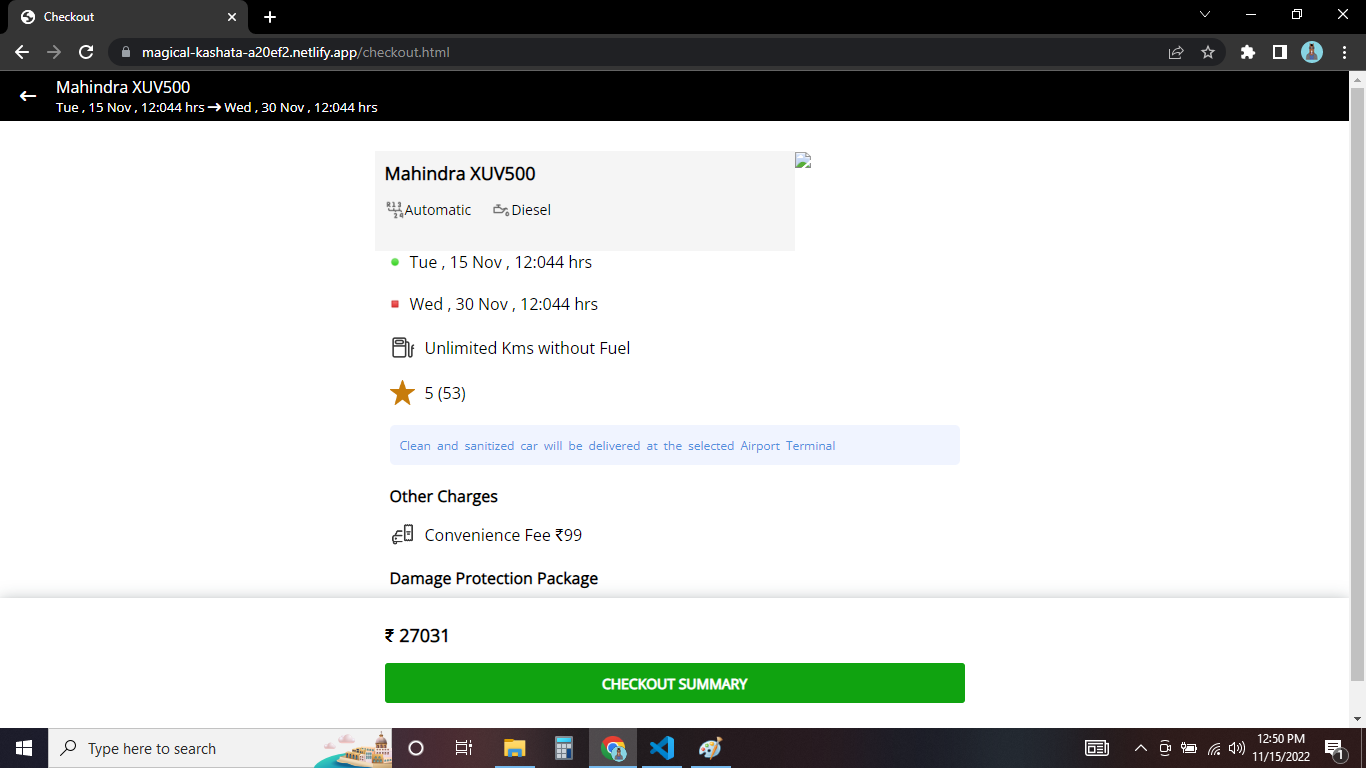Open the Chrome extensions puzzle icon
The image size is (1366, 768).
click(x=1247, y=52)
